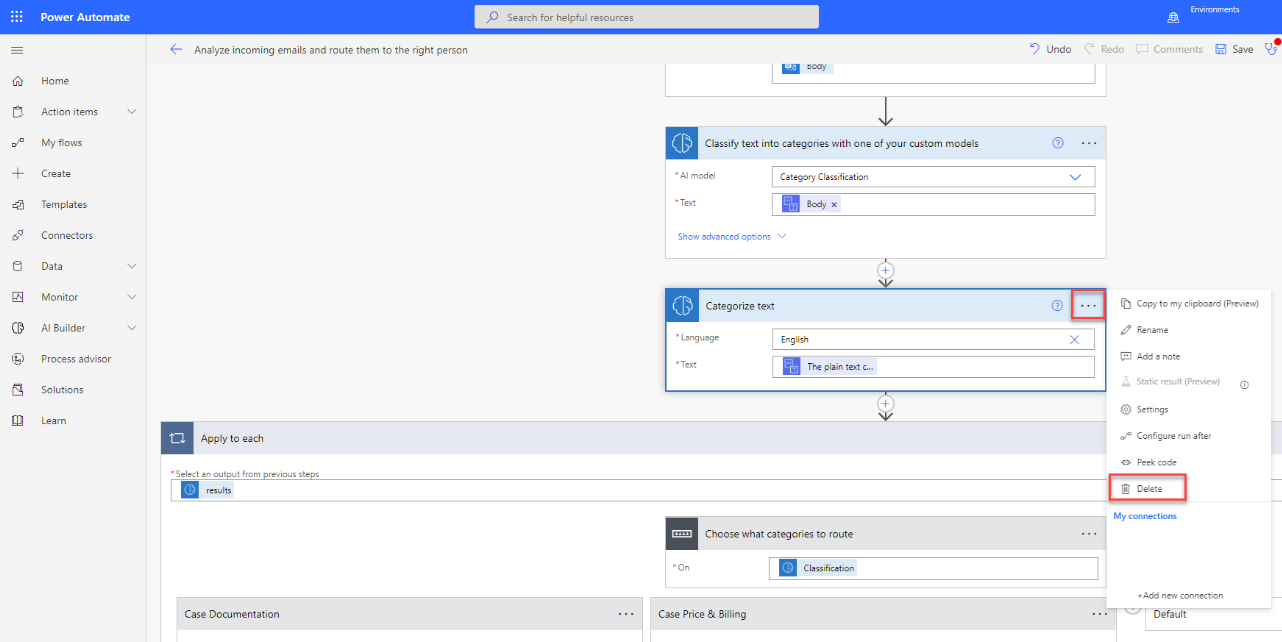Screen dimensions: 1282x642
Task: Click the Undo arrow icon
Action: click(1032, 48)
